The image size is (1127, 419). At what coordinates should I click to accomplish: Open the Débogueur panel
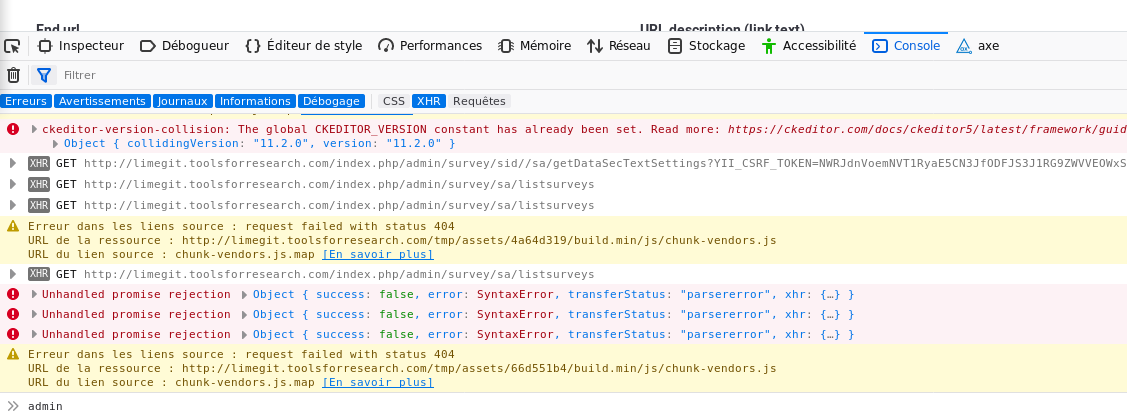[x=184, y=46]
